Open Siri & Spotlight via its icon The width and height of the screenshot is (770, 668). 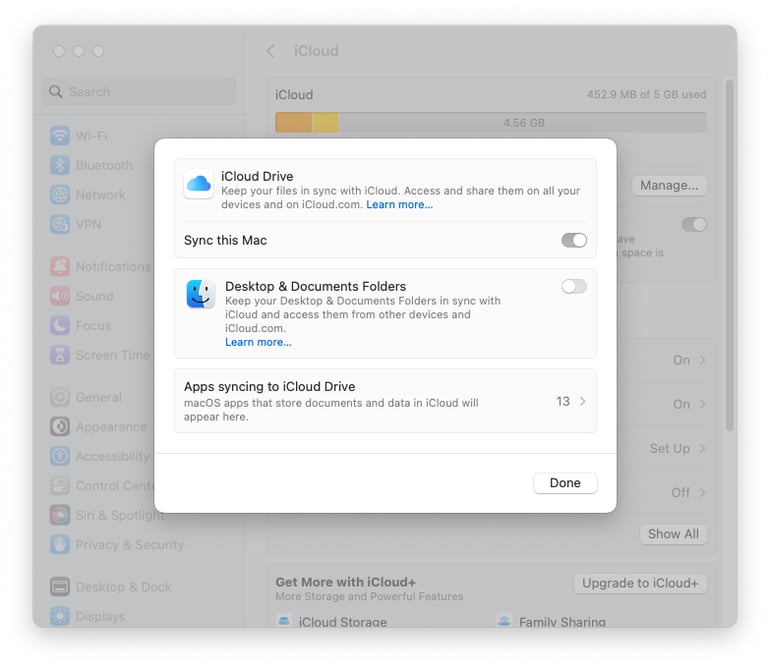coord(60,515)
